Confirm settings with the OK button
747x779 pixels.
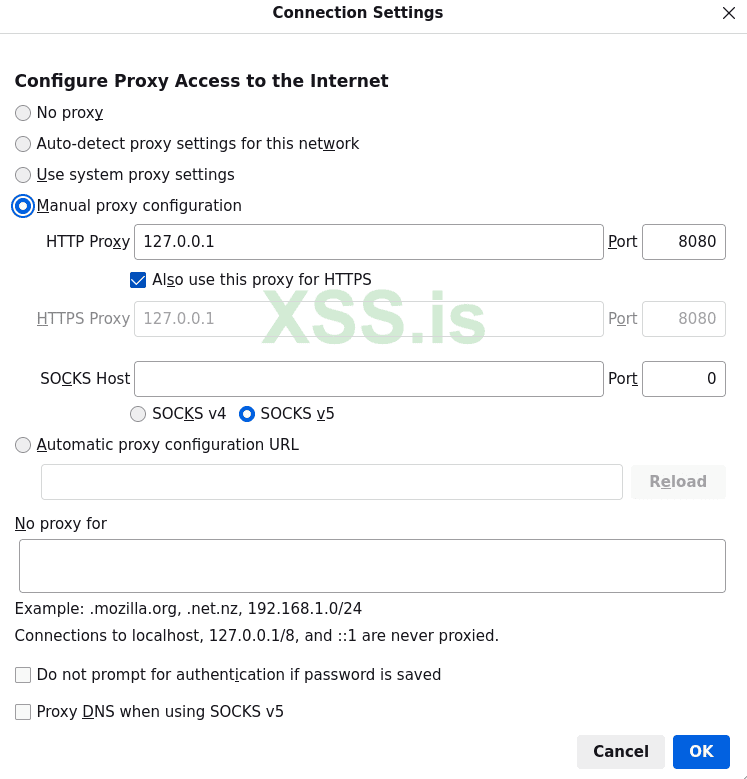(x=701, y=752)
